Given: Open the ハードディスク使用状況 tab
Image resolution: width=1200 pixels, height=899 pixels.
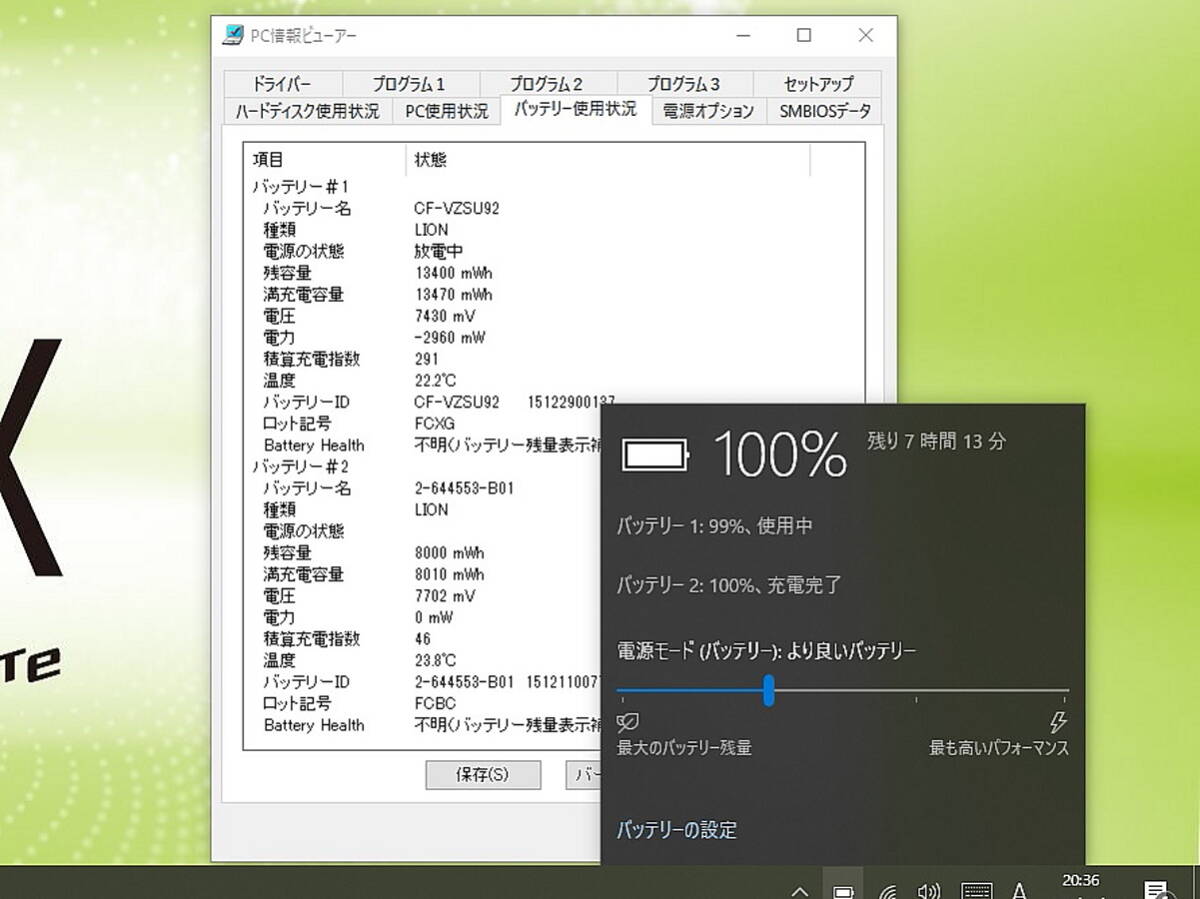Looking at the screenshot, I should click(x=307, y=111).
